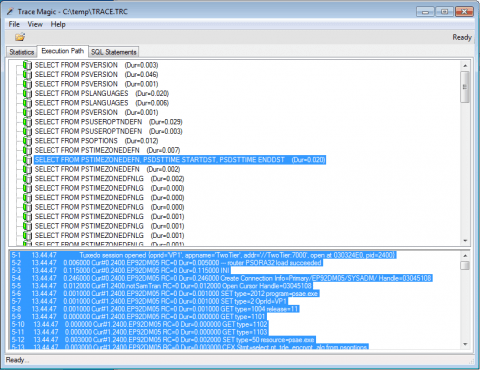Click database icon of PSOPTIONS Dur=0.012 row
Screen dimensions: 480x370
pyautogui.click(x=27, y=141)
